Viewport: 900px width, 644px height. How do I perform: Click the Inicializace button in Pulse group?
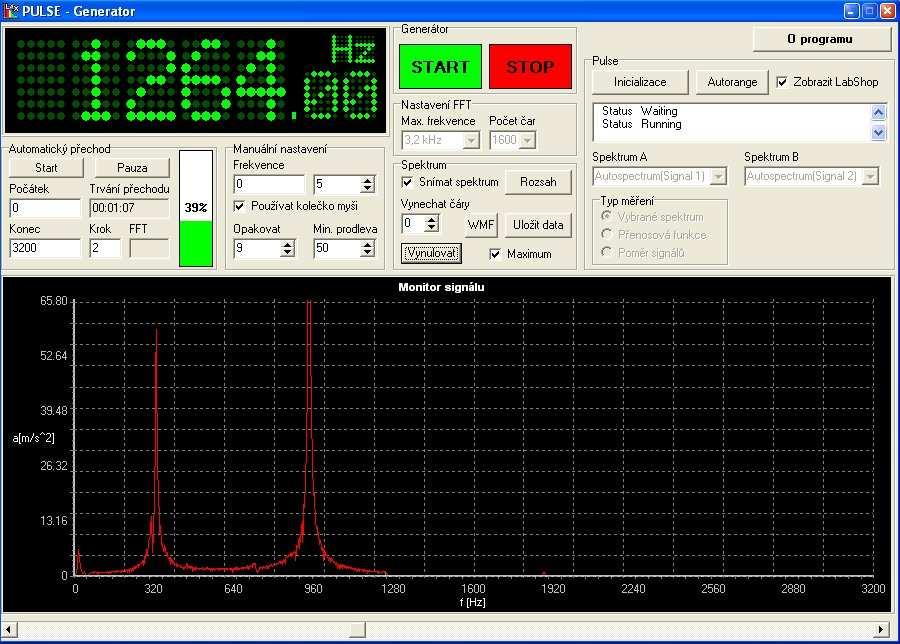640,82
